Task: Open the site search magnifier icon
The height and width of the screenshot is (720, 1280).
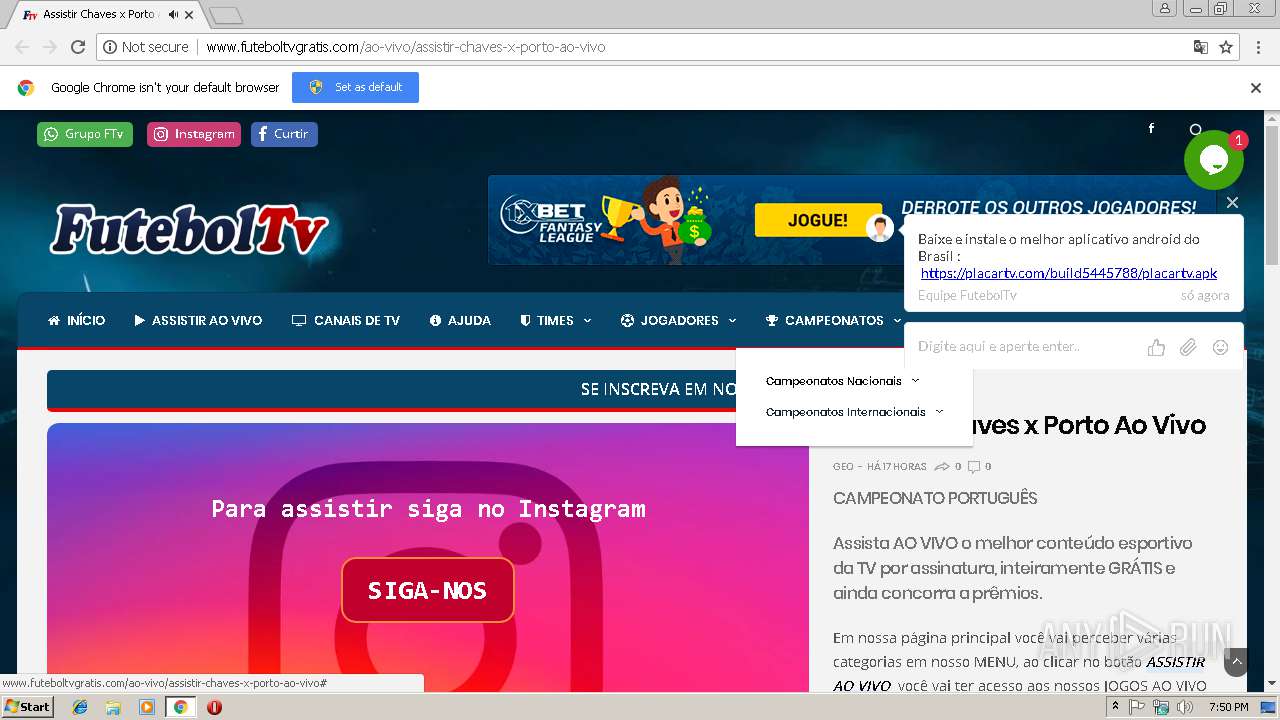Action: click(x=1195, y=129)
